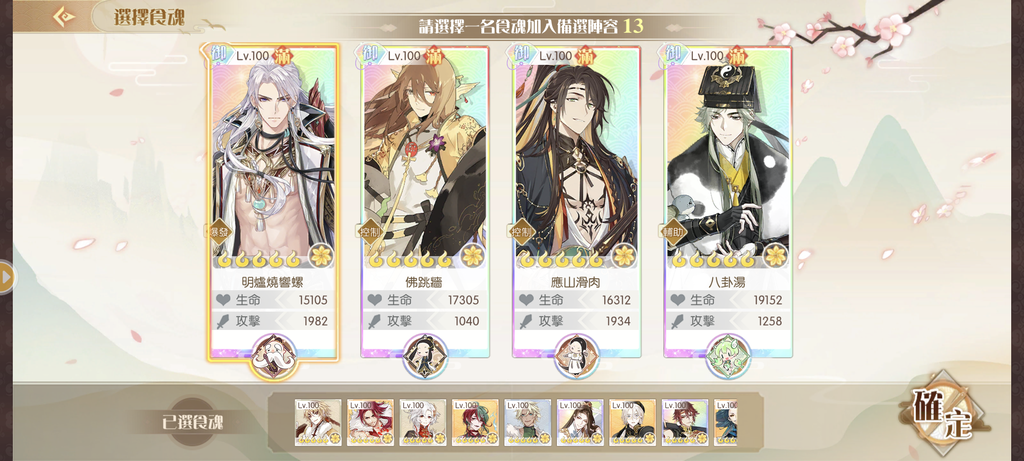Remove the first selected soul thumbnail
The width and height of the screenshot is (1024, 461).
click(318, 422)
